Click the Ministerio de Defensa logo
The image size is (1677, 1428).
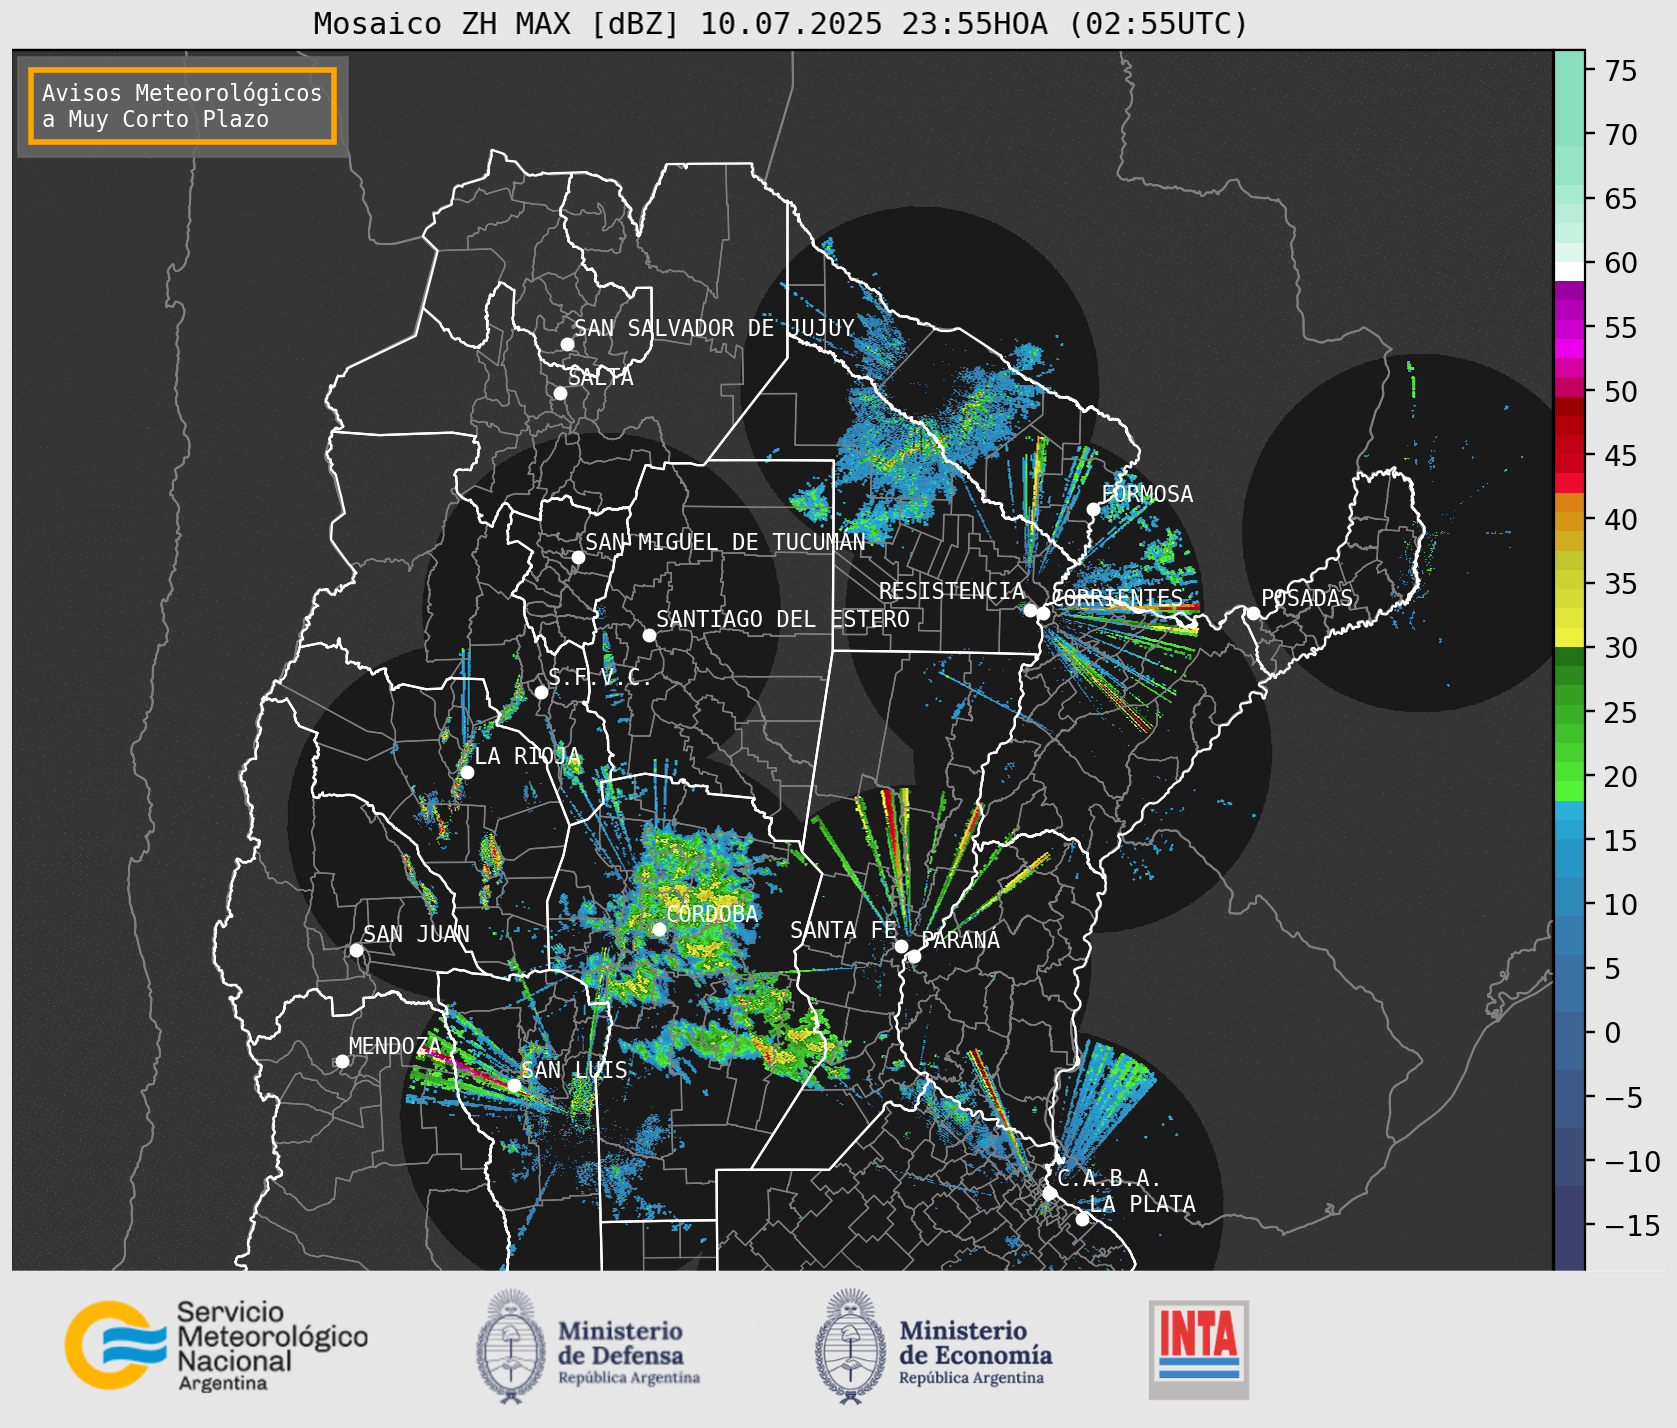(588, 1346)
